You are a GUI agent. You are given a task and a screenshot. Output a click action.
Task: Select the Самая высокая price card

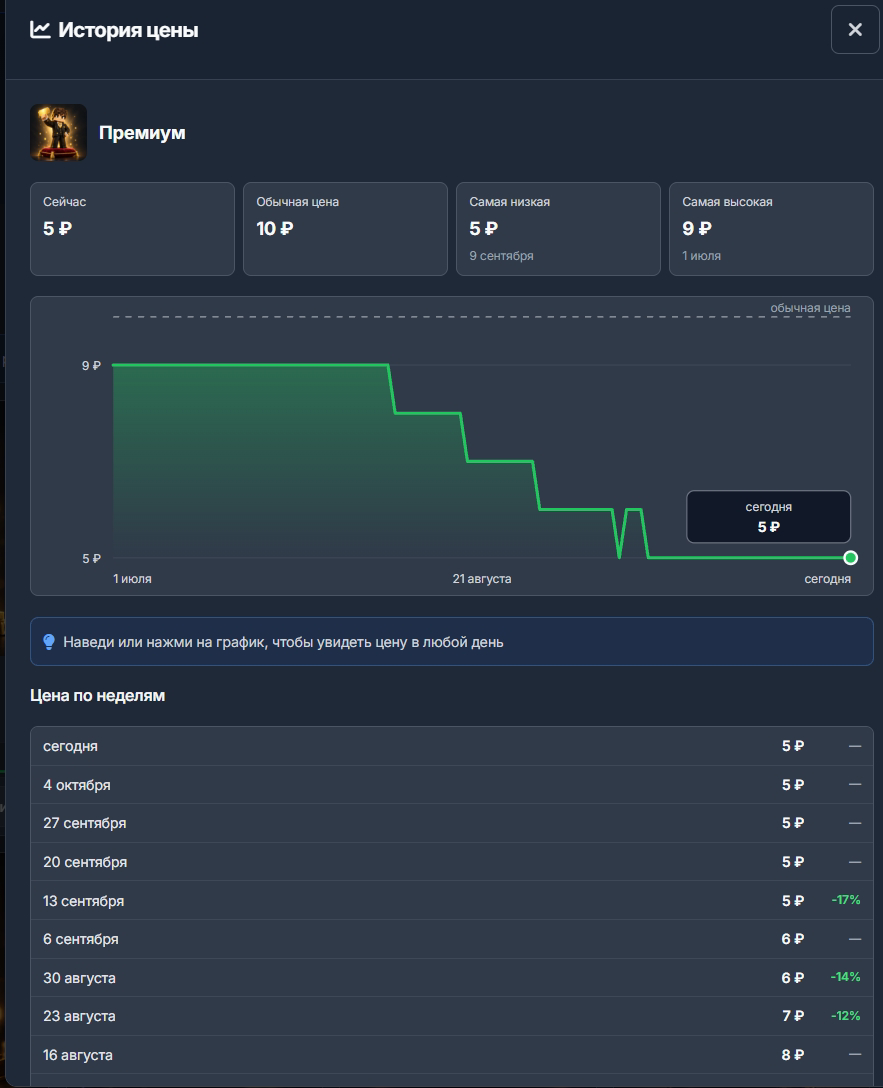click(771, 229)
